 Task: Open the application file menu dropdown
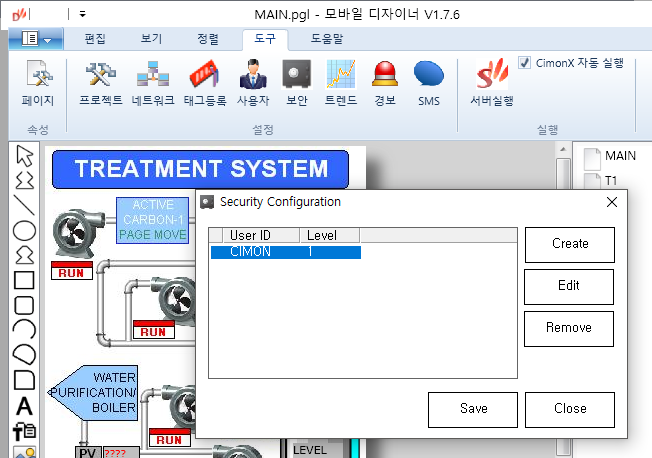(x=36, y=39)
